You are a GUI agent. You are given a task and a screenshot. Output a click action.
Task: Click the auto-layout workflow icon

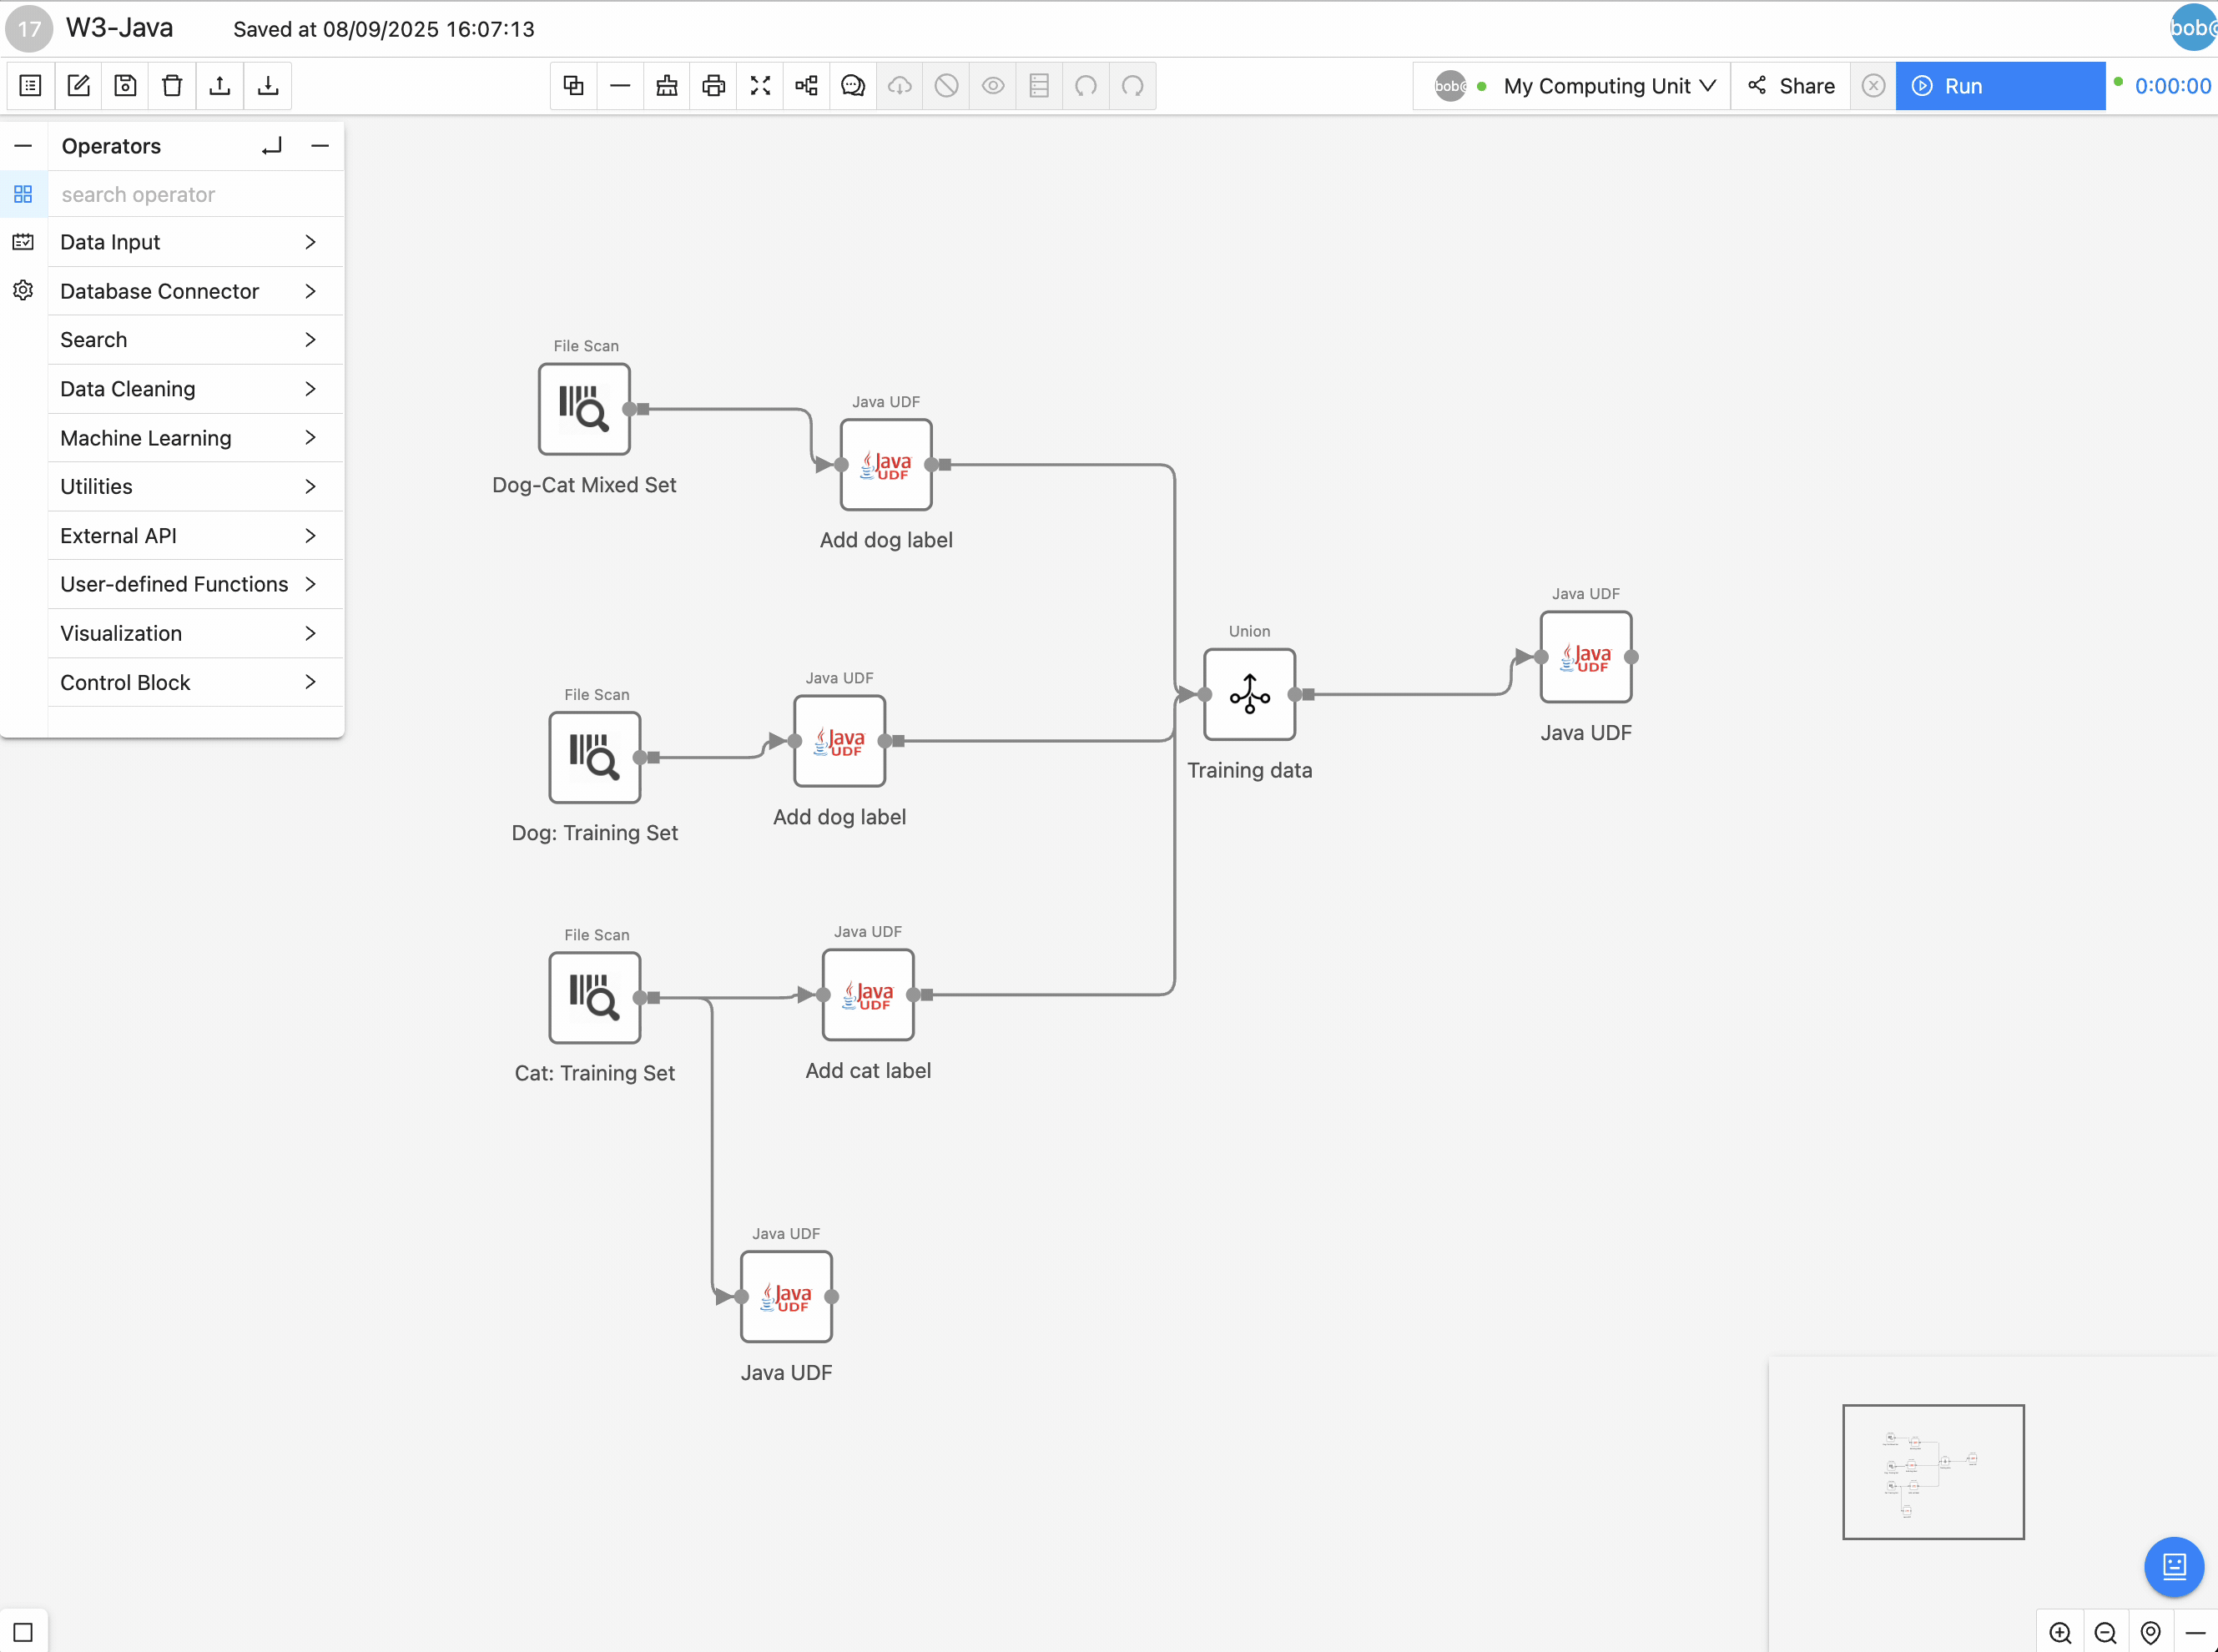tap(806, 86)
